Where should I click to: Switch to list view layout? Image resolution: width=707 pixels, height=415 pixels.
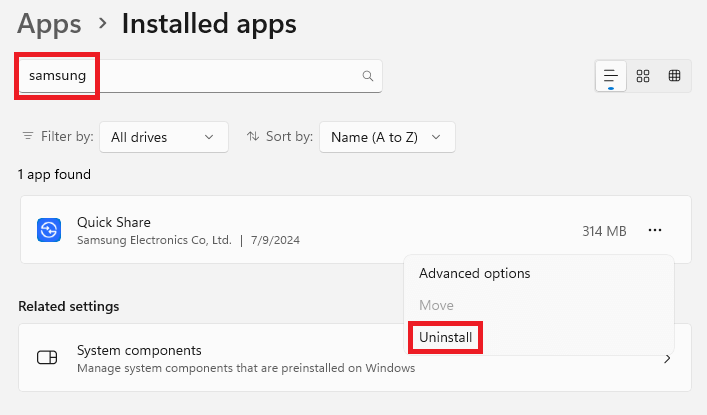pos(610,76)
